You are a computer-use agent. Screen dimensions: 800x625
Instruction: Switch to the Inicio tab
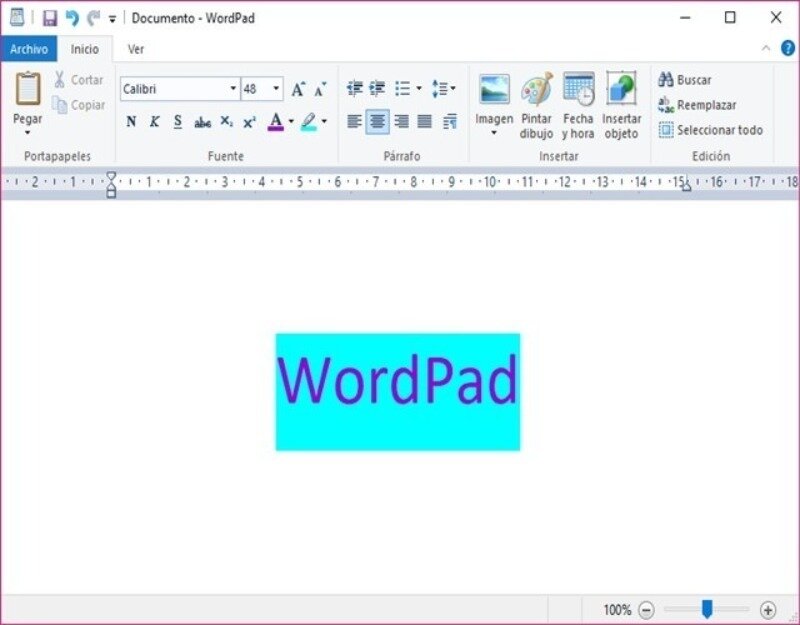85,49
